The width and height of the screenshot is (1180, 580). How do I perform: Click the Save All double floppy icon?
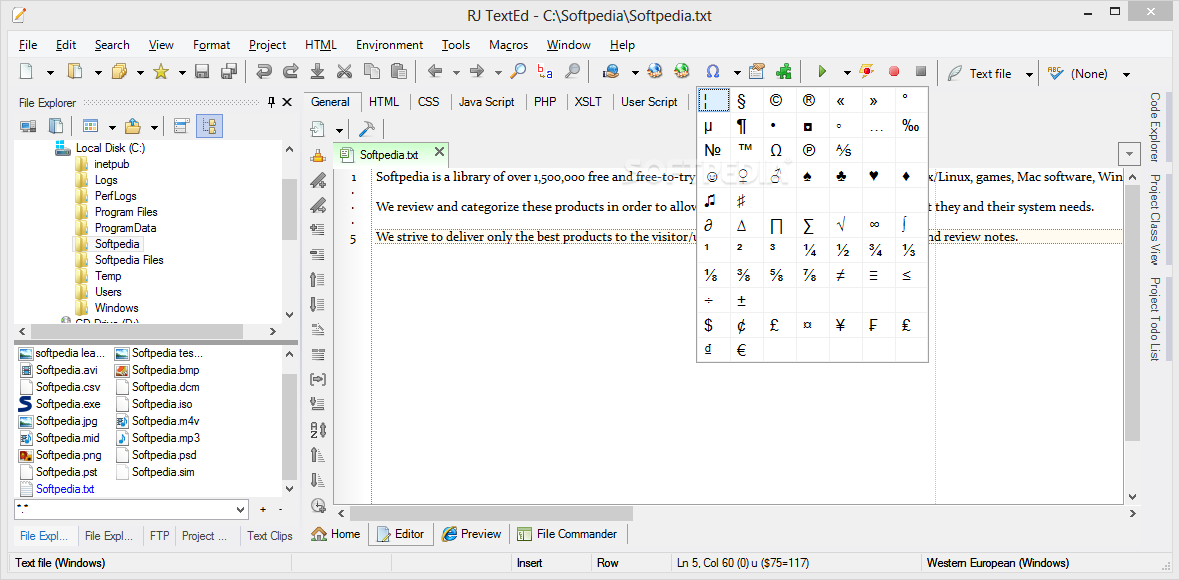tap(229, 72)
